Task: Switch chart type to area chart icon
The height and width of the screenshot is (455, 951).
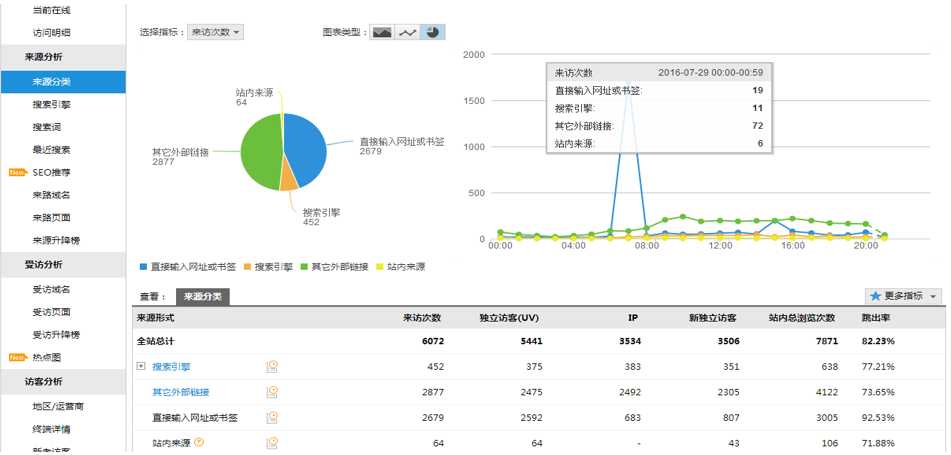Action: tap(382, 32)
